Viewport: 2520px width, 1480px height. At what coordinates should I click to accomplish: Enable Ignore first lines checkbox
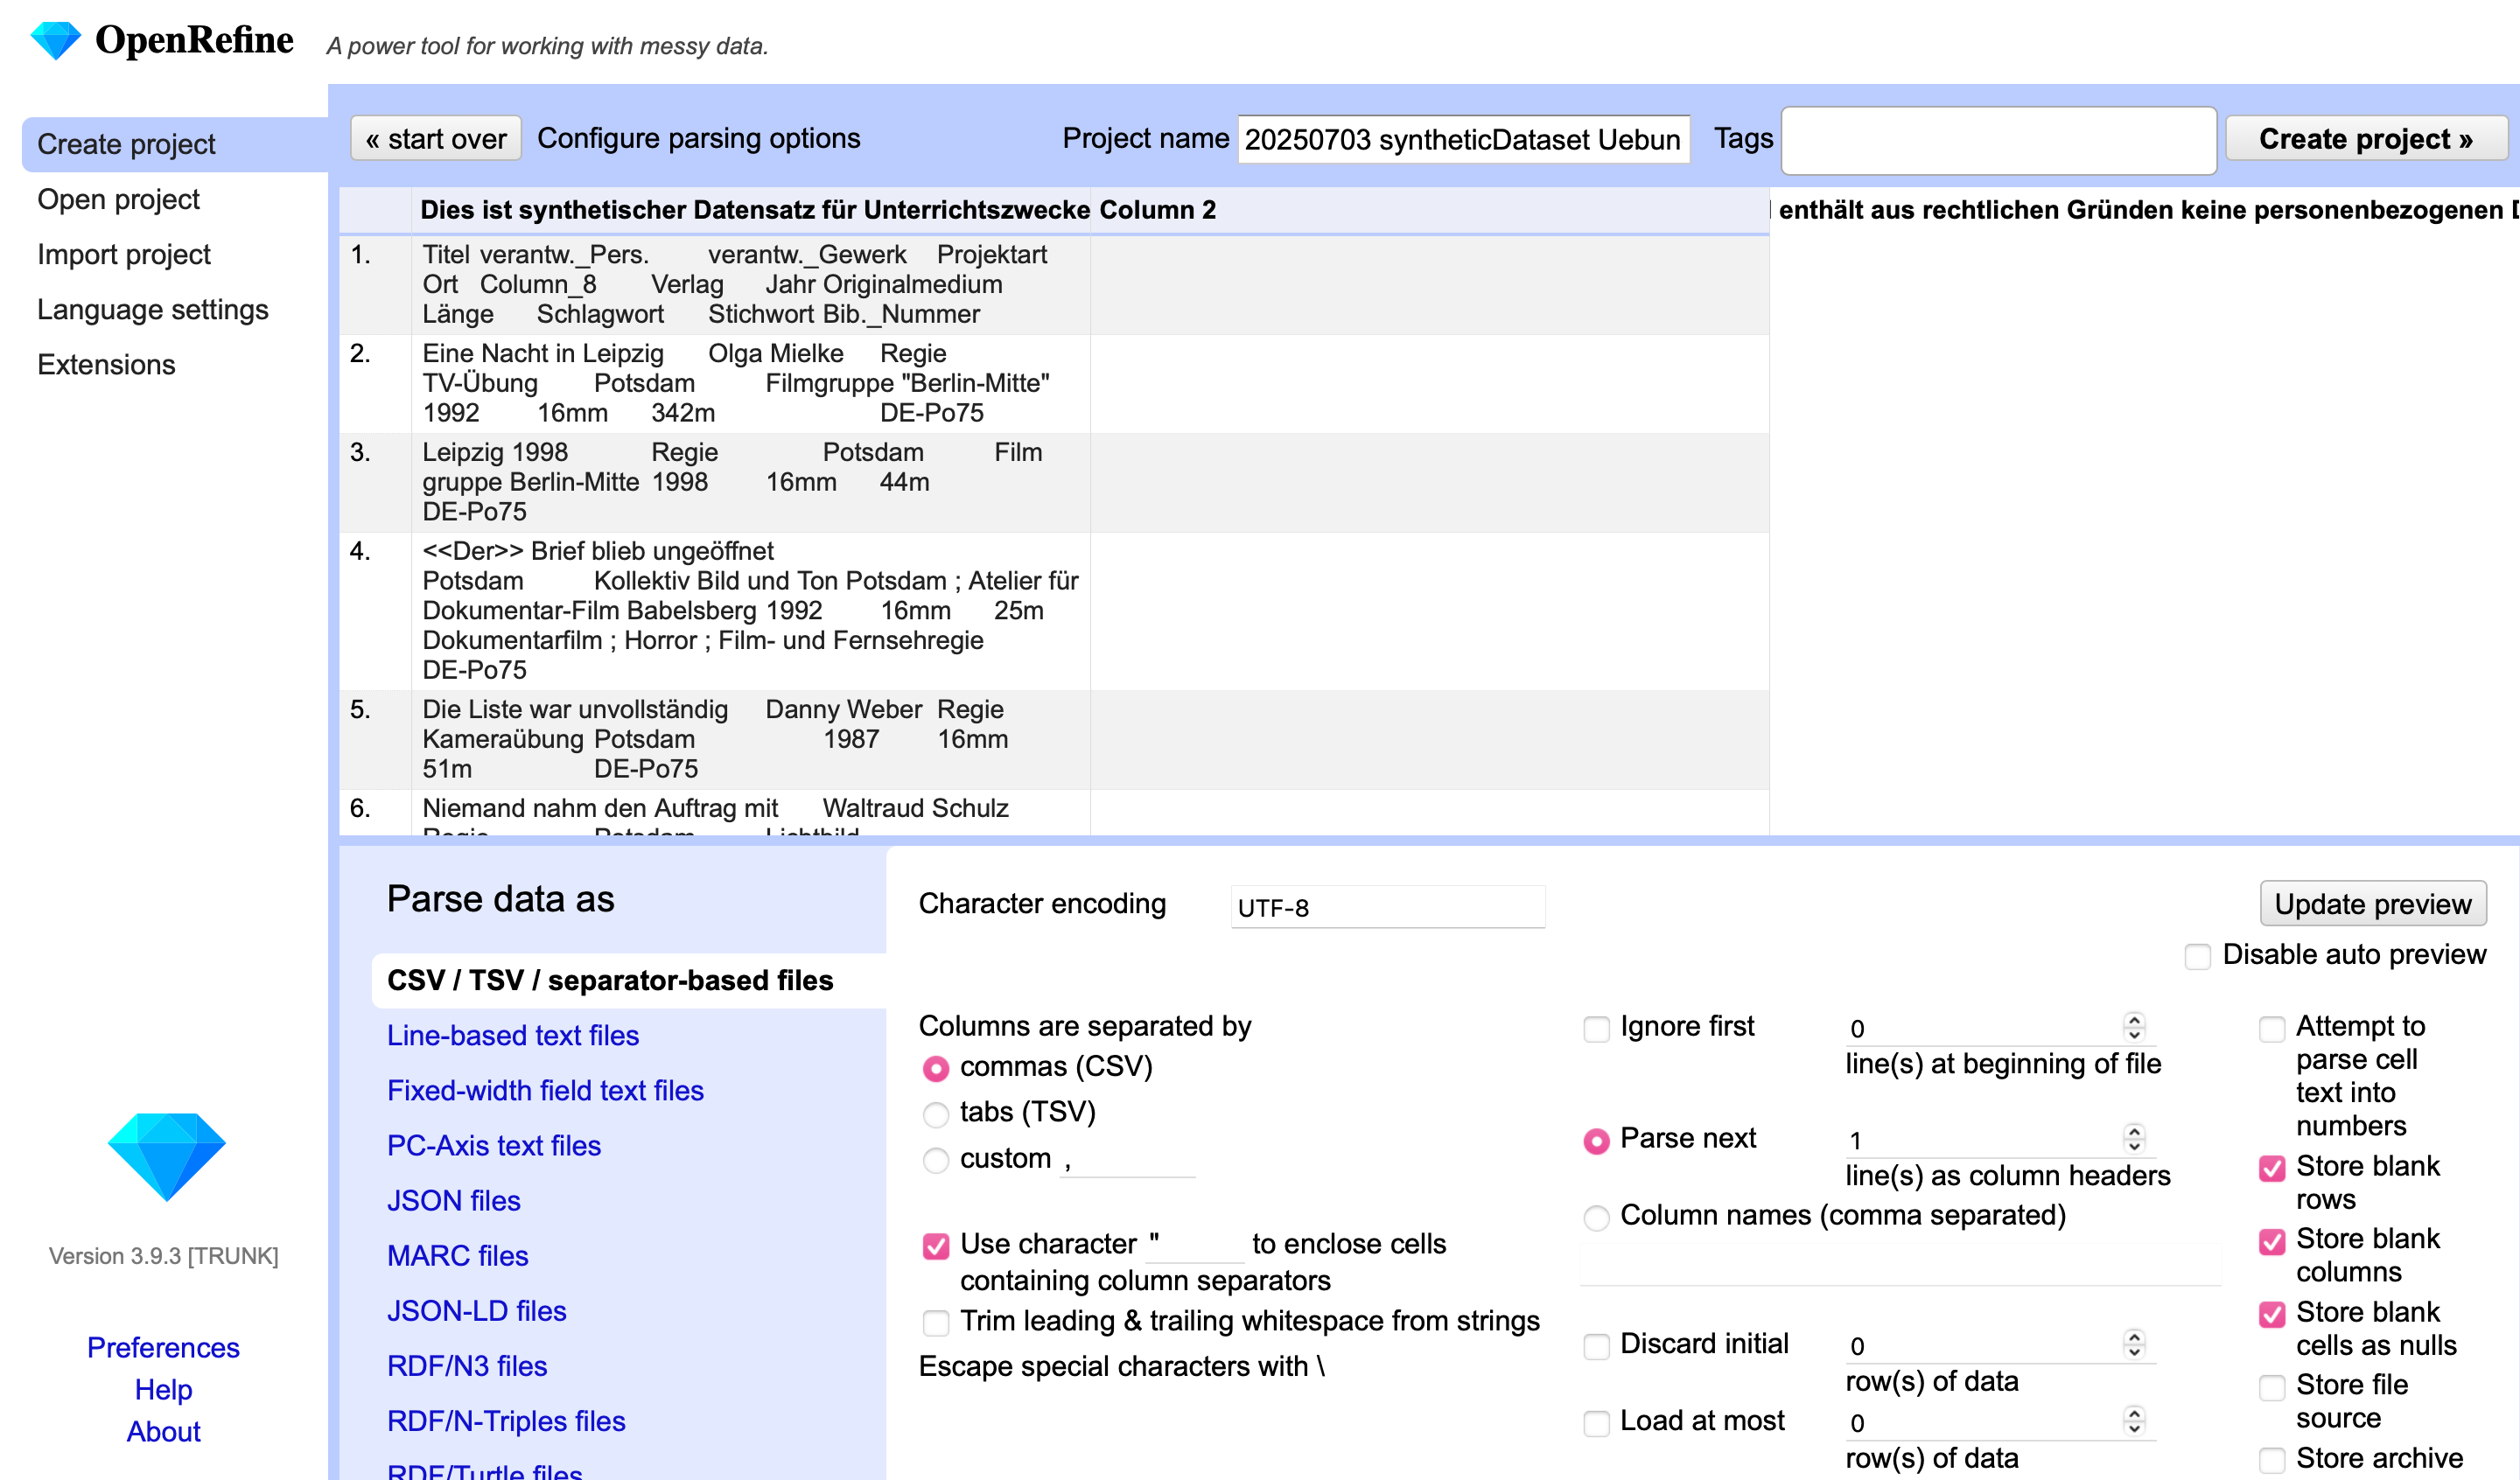coord(1597,1029)
